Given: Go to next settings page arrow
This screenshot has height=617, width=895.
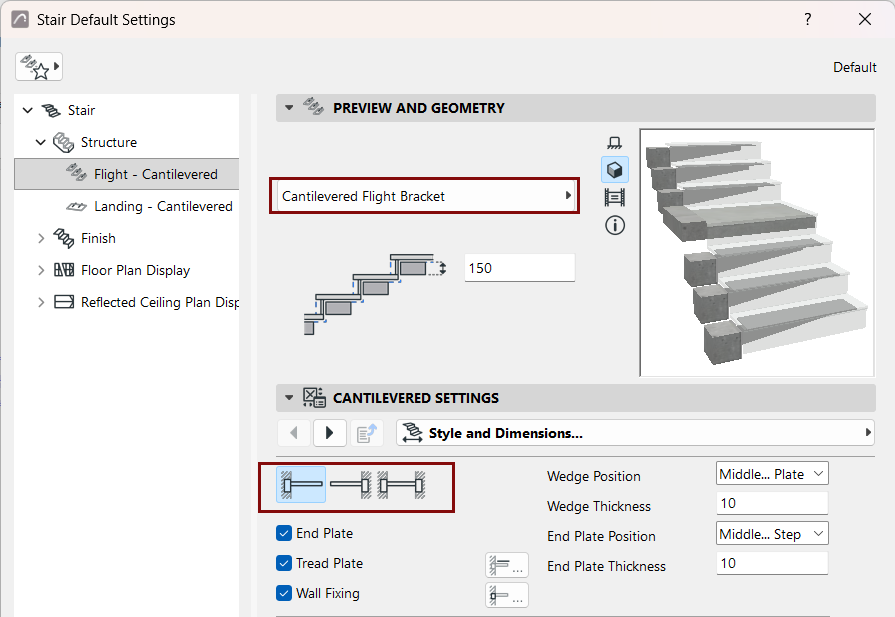Looking at the screenshot, I should click(329, 433).
